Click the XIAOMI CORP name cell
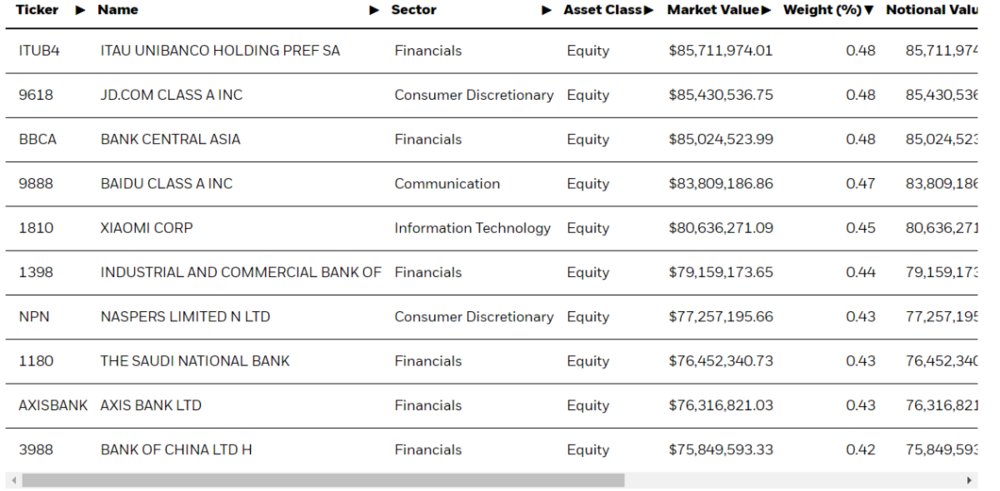This screenshot has height=491, width=1000. coord(147,228)
